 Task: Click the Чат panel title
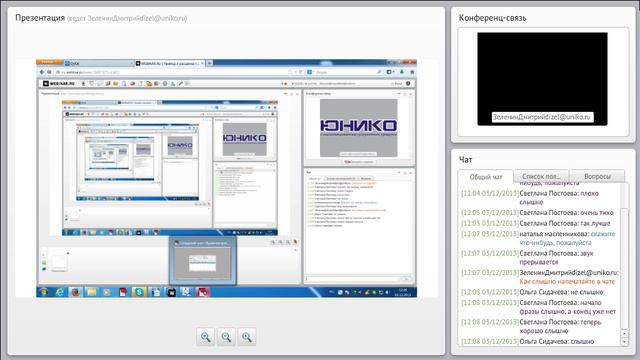(465, 160)
